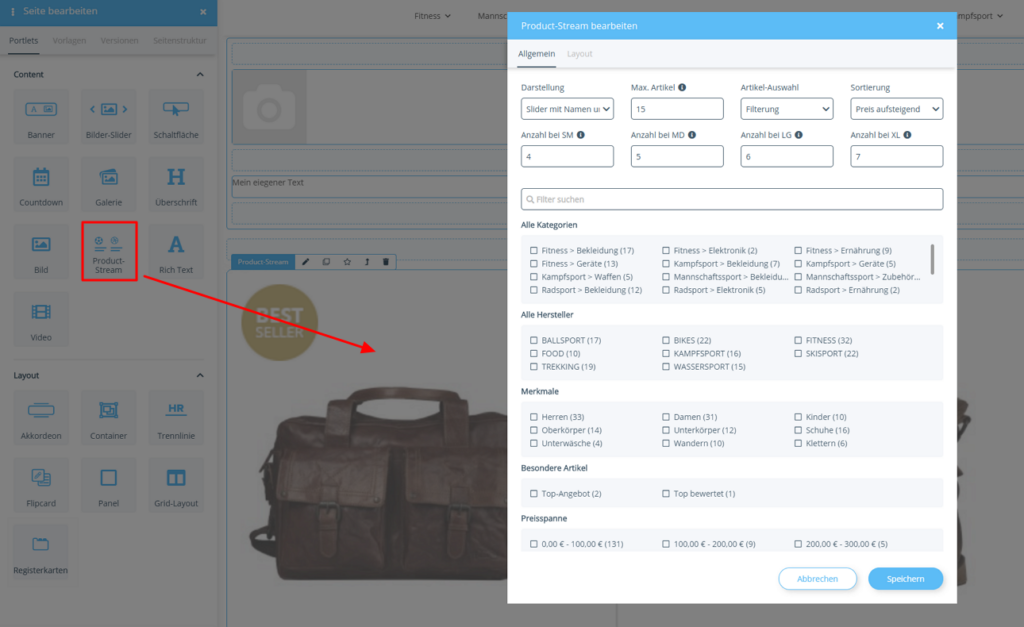This screenshot has height=627, width=1024.
Task: Open the Product-Stream pencil edit icon
Action: click(x=305, y=261)
